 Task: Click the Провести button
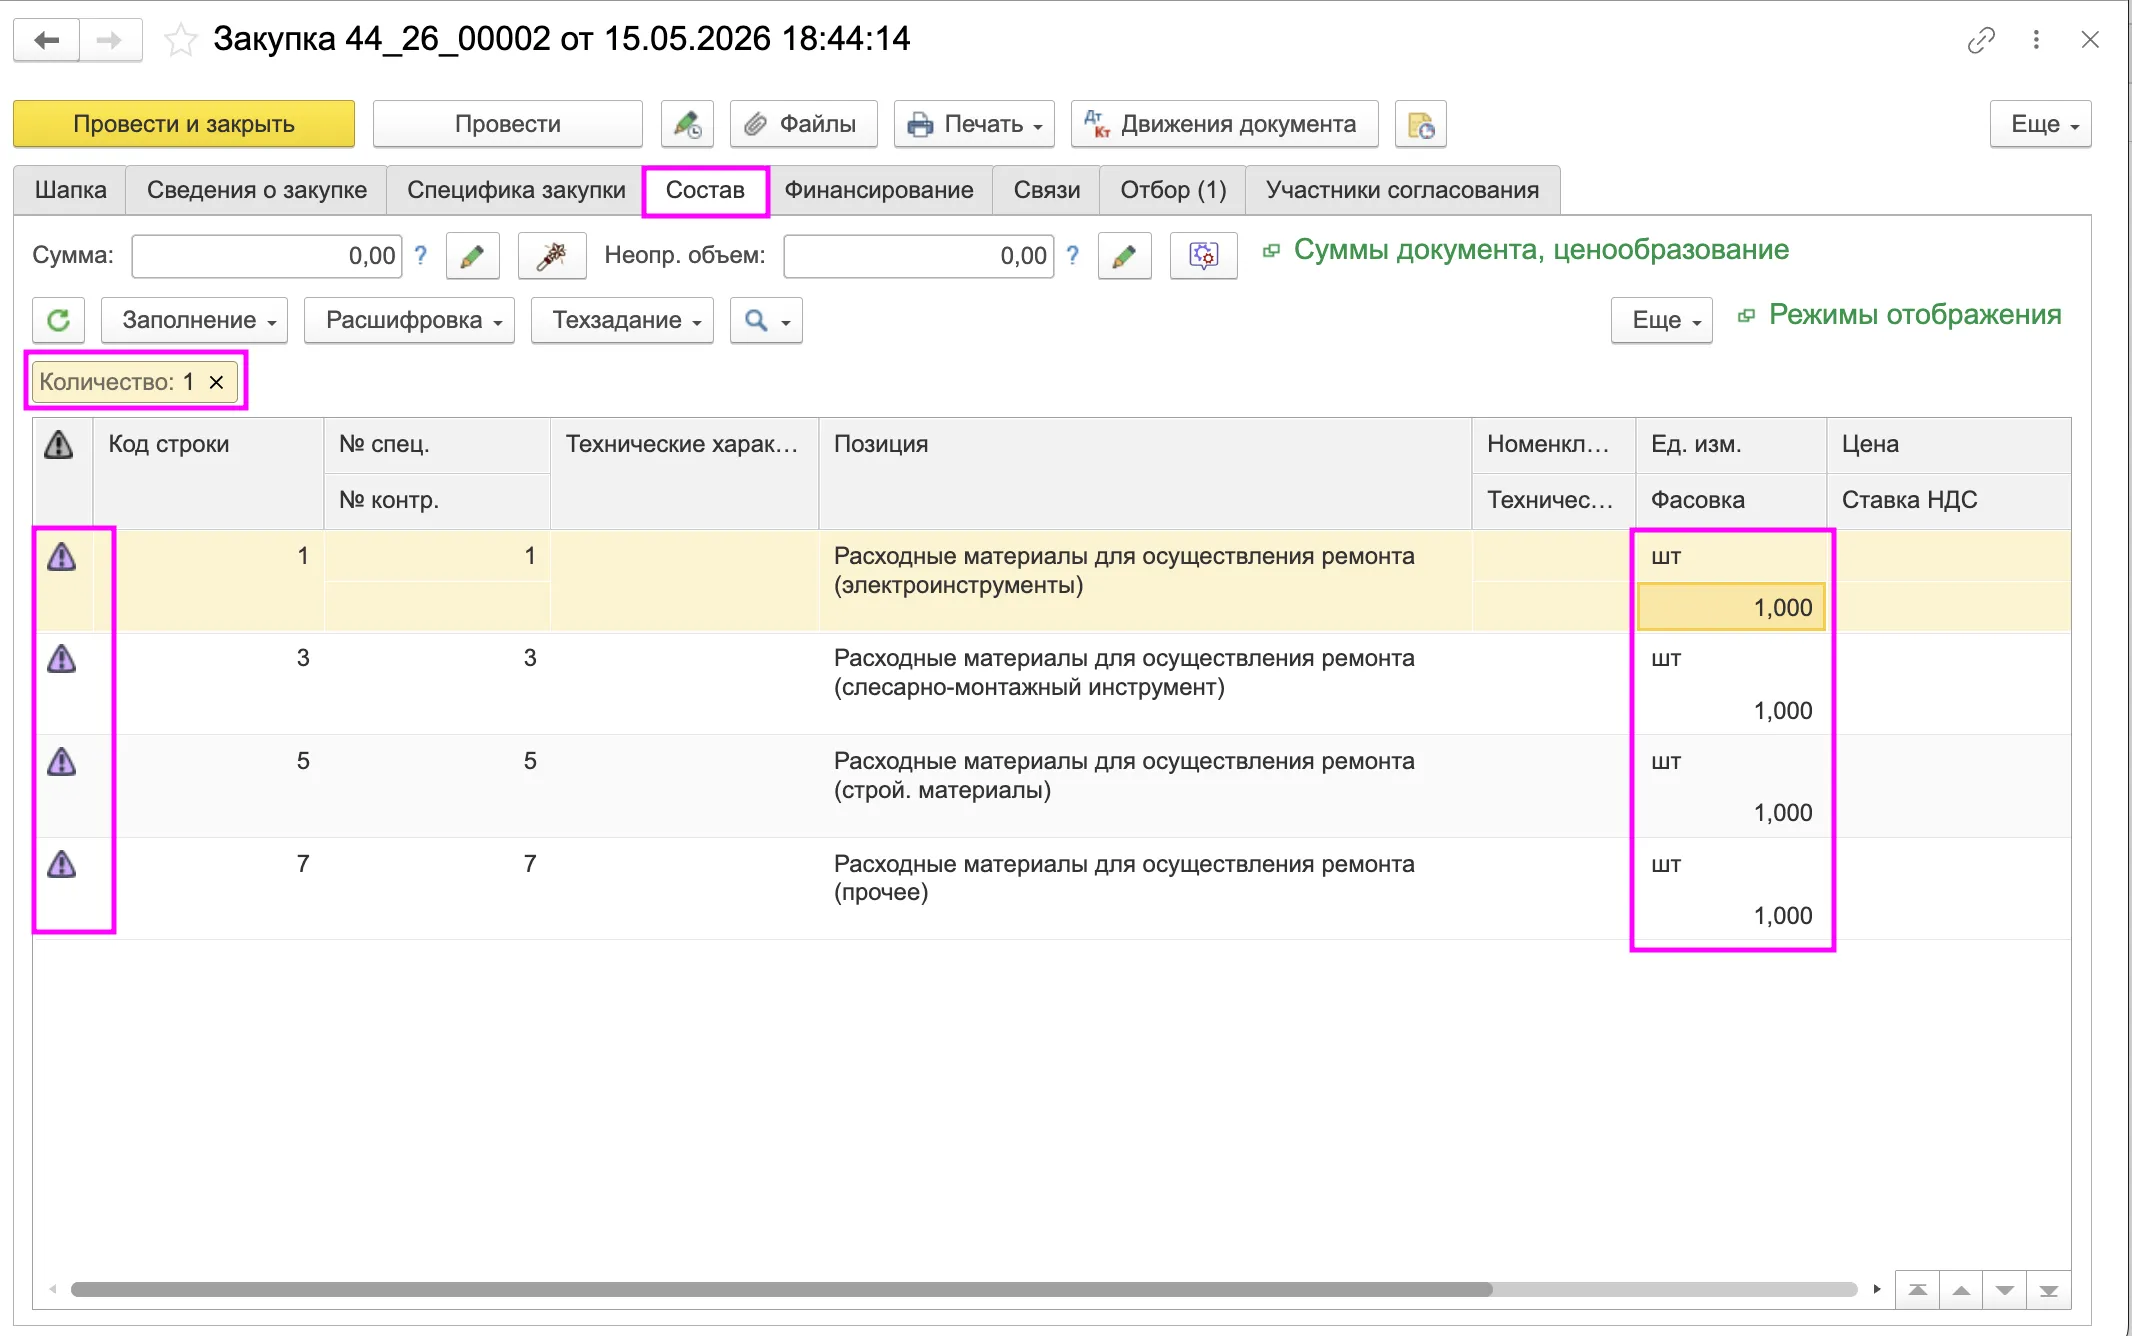pyautogui.click(x=508, y=124)
